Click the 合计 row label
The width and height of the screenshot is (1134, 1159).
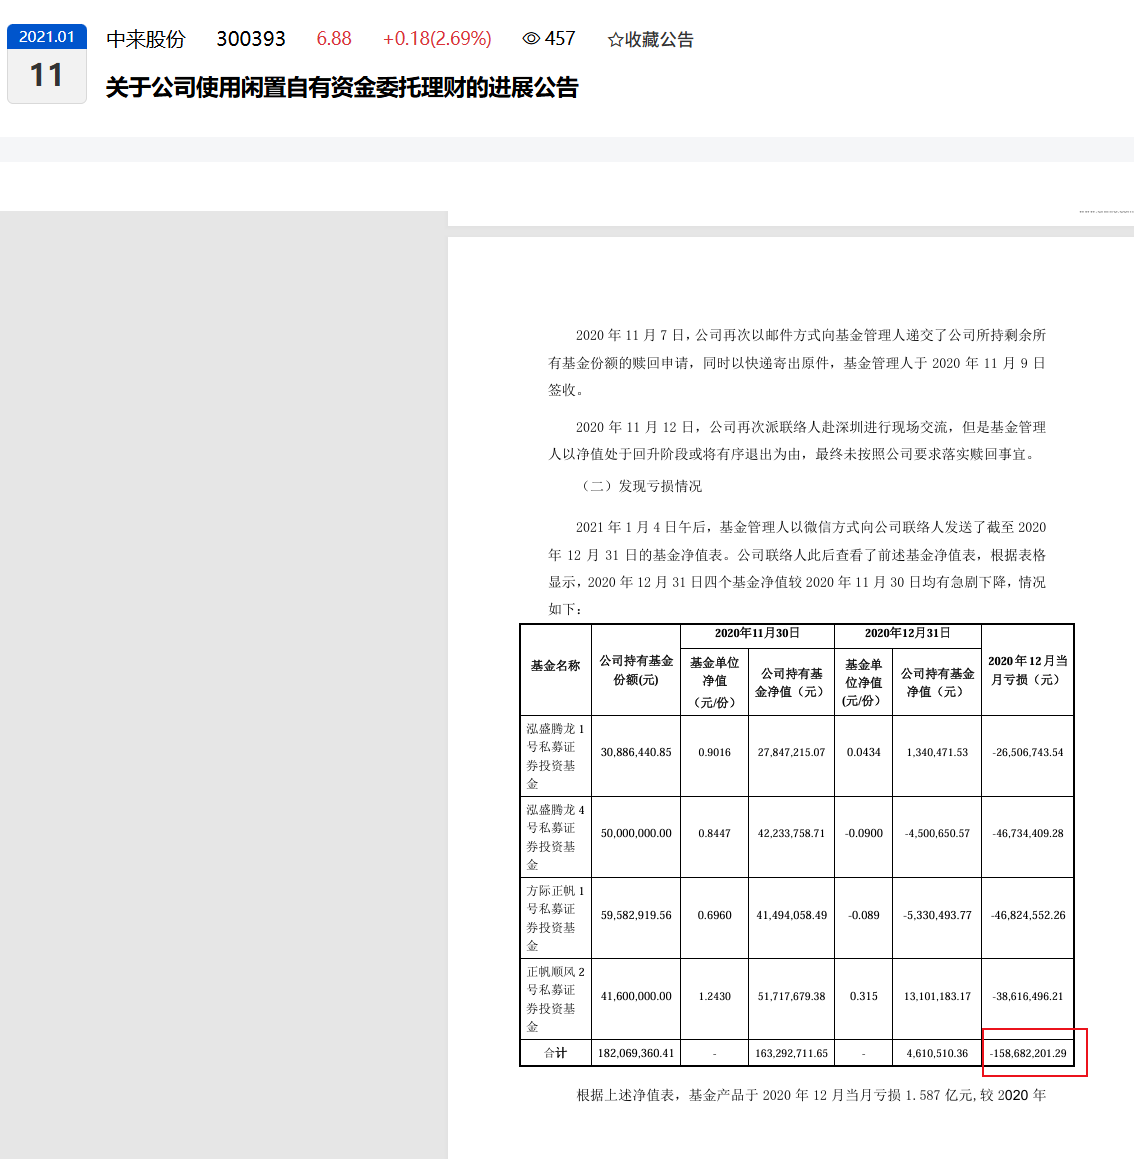[555, 1053]
